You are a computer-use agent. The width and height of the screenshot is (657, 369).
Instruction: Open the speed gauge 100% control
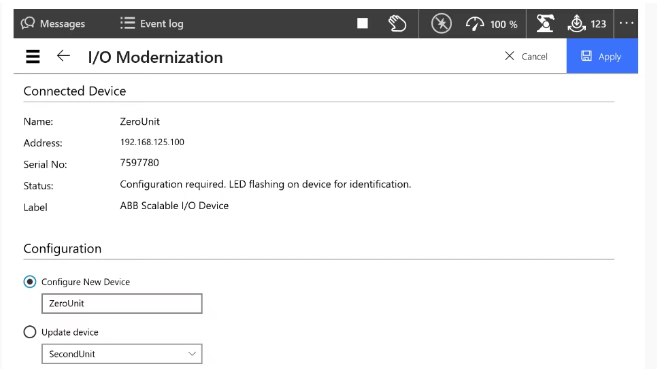tap(491, 24)
